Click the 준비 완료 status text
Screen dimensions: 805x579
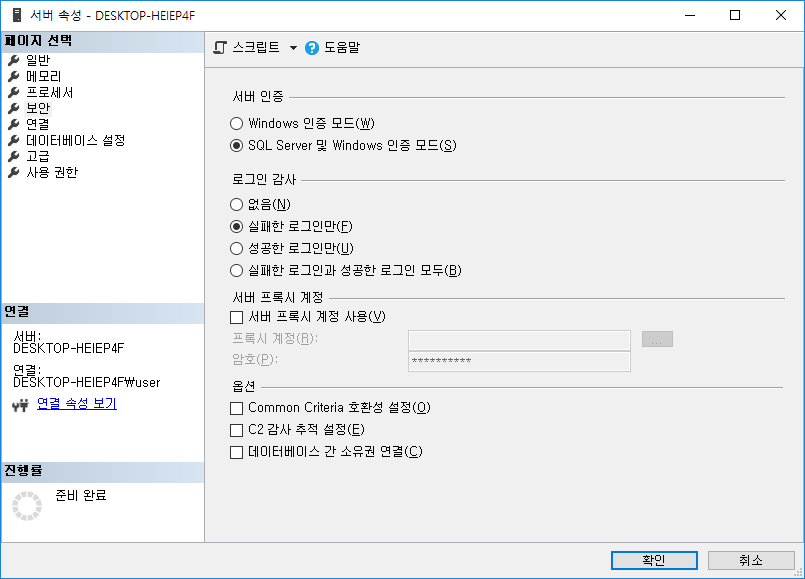pyautogui.click(x=81, y=496)
